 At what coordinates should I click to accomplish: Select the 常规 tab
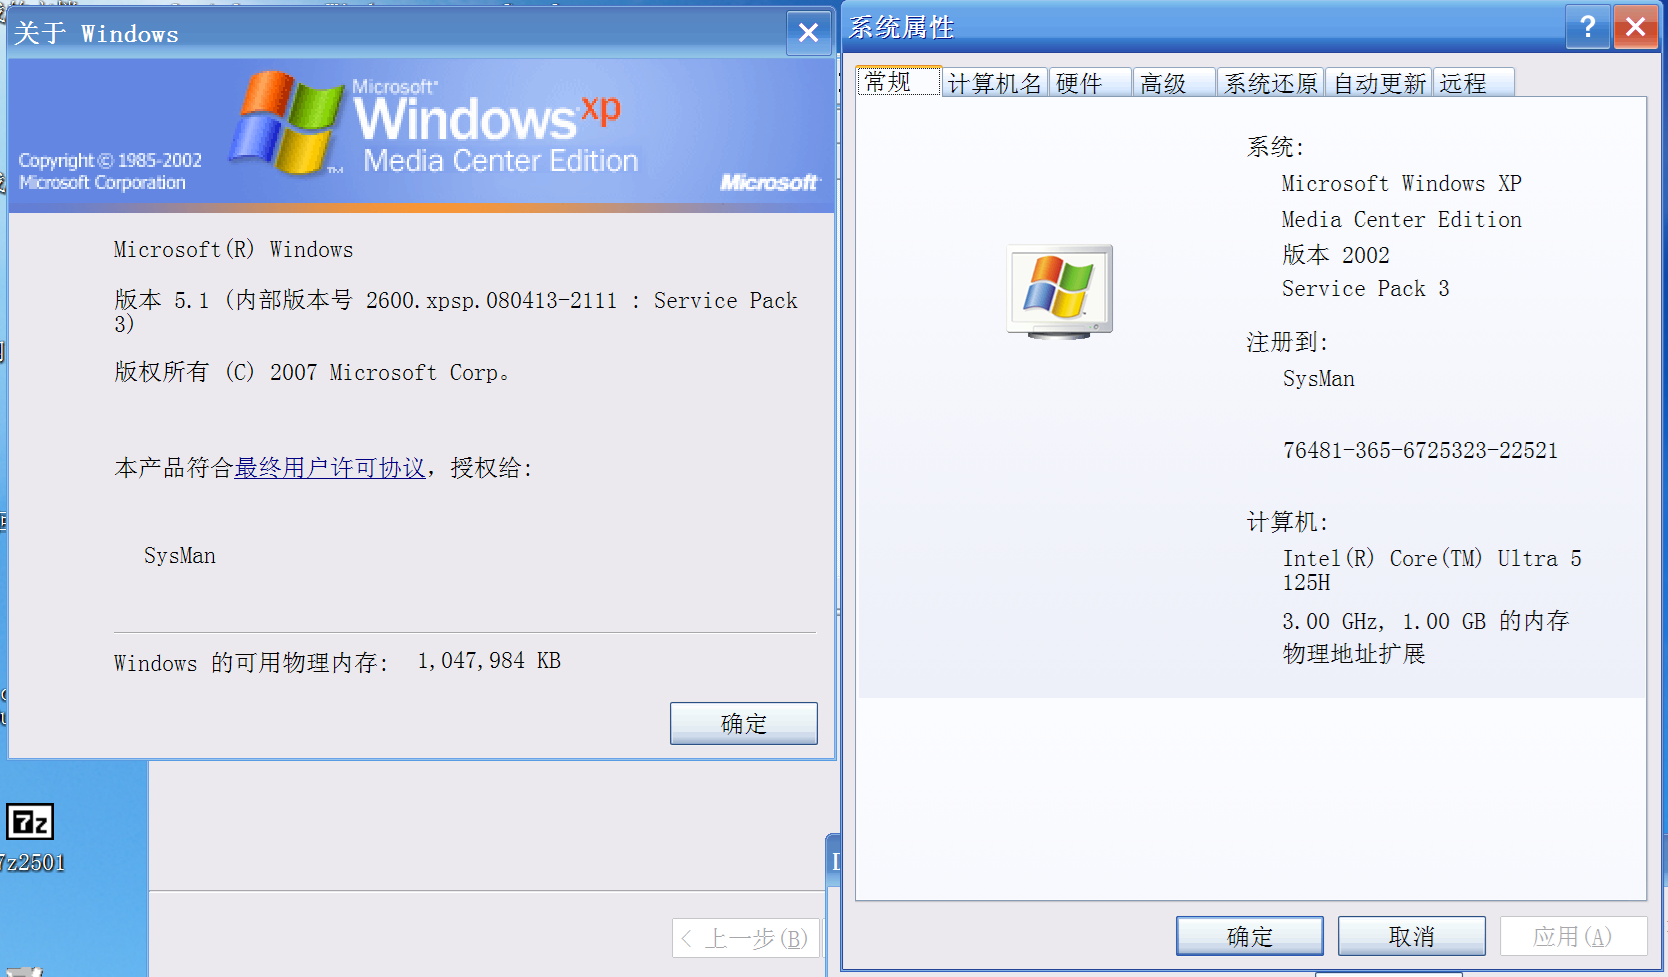[x=898, y=82]
